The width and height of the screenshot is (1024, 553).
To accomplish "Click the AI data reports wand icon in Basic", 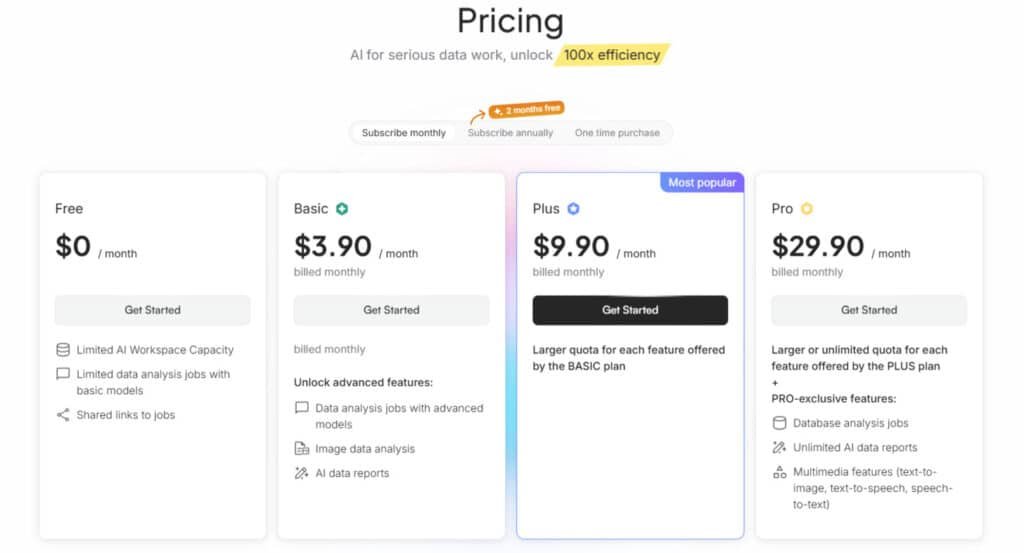I will coord(302,473).
